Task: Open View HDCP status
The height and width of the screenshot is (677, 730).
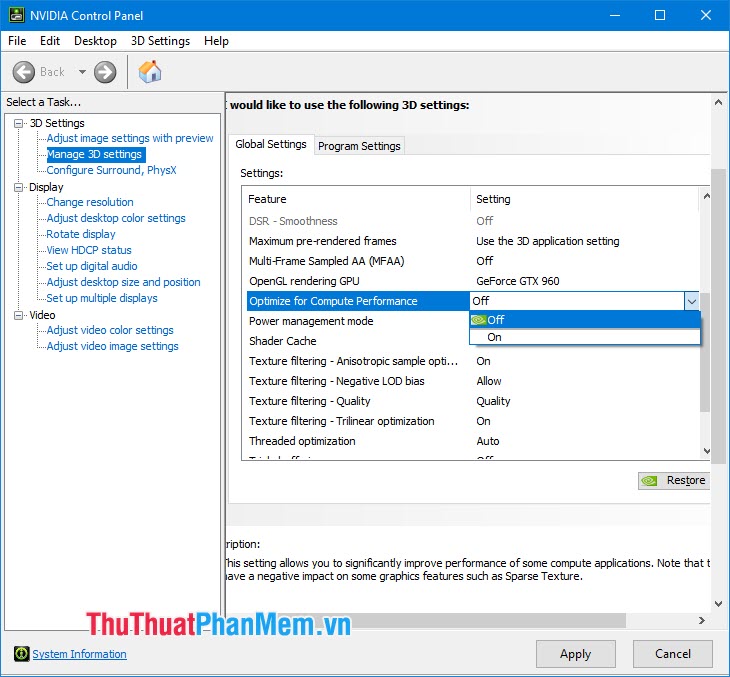Action: click(x=89, y=250)
